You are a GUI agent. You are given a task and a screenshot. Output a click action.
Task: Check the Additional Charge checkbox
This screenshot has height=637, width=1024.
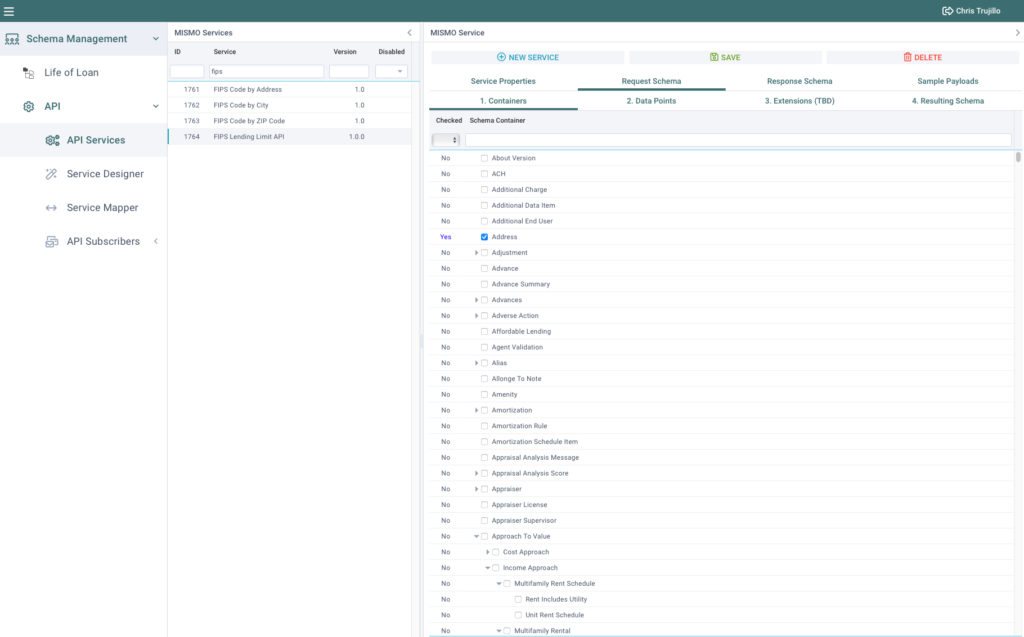tap(485, 189)
